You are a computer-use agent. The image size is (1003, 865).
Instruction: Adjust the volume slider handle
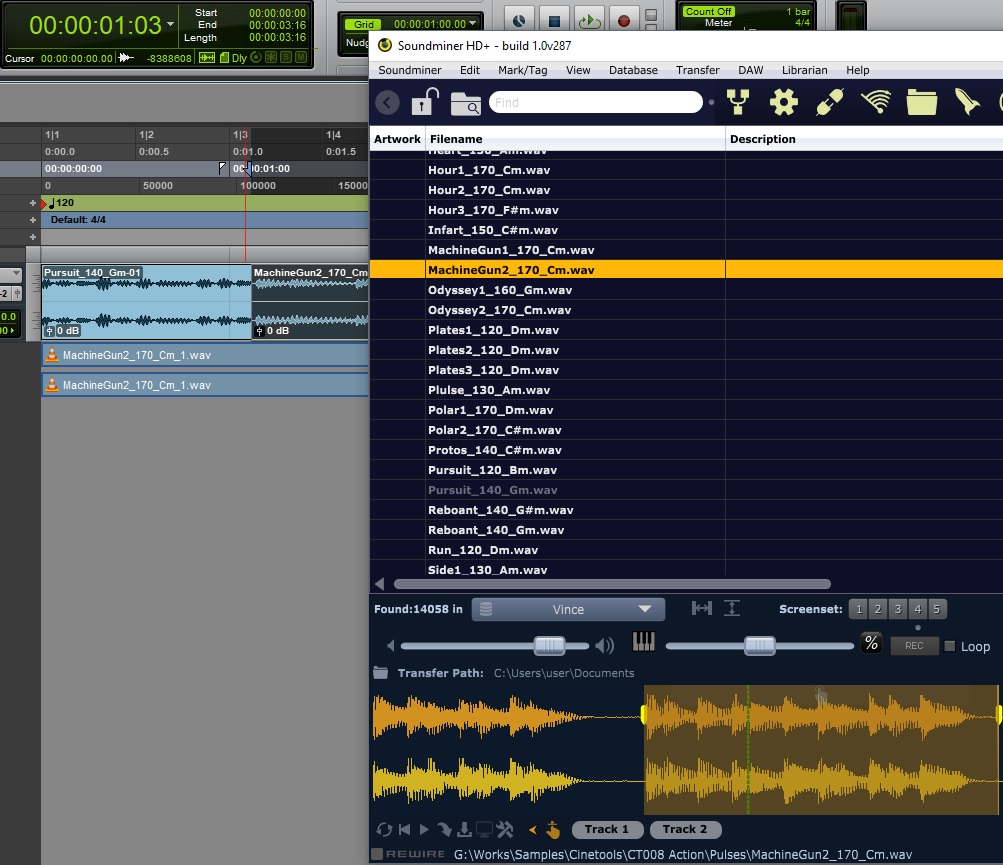(x=549, y=646)
